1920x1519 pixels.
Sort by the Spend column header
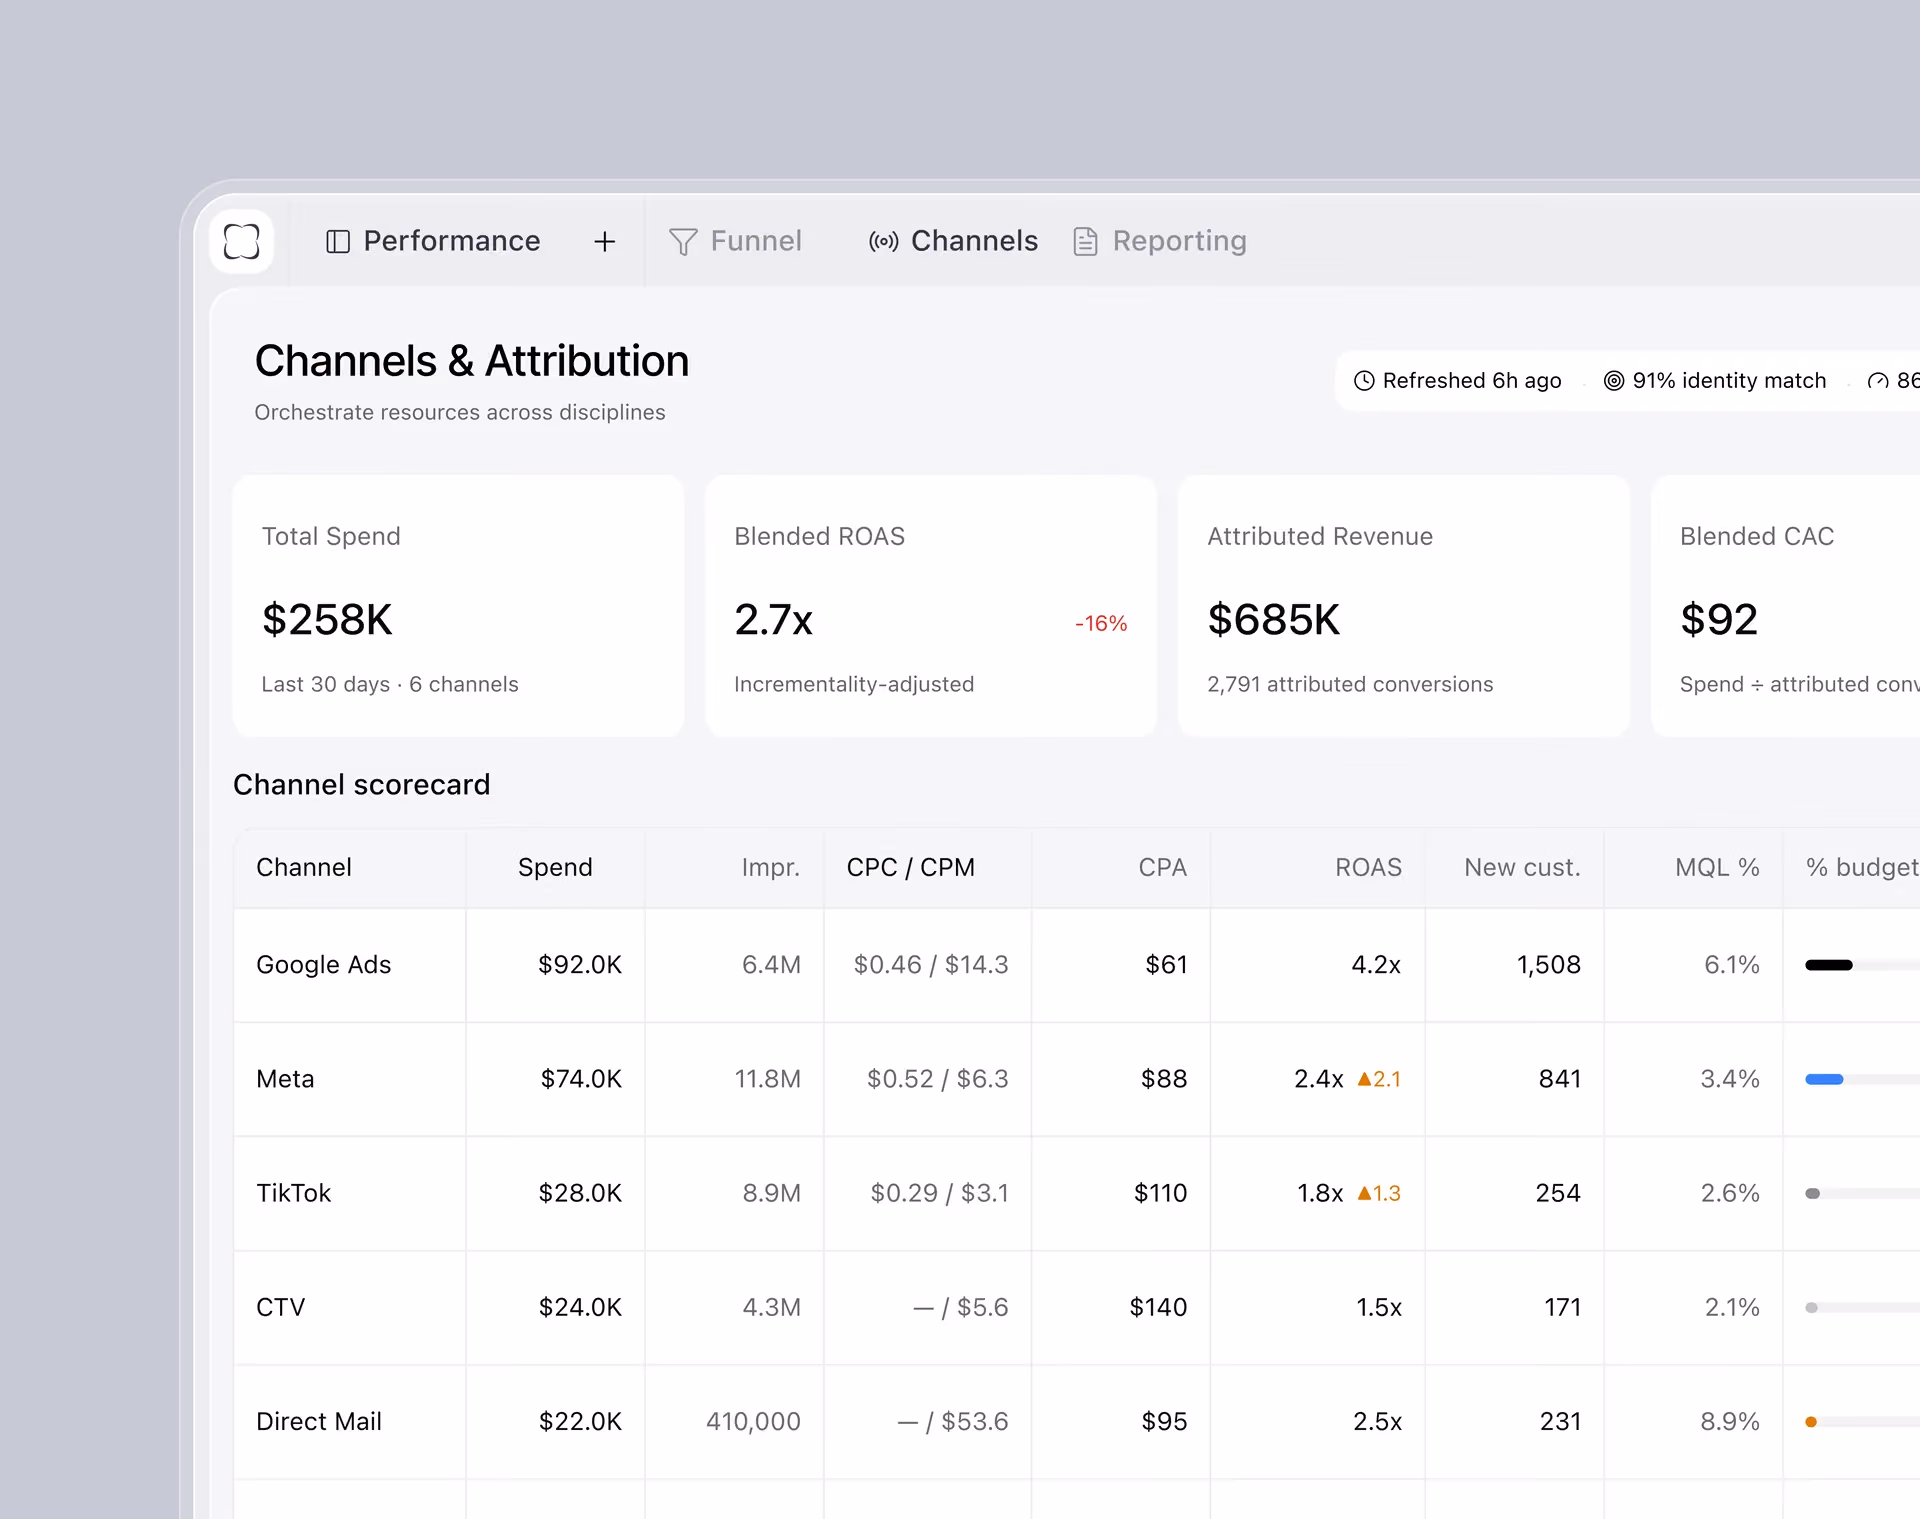click(555, 868)
